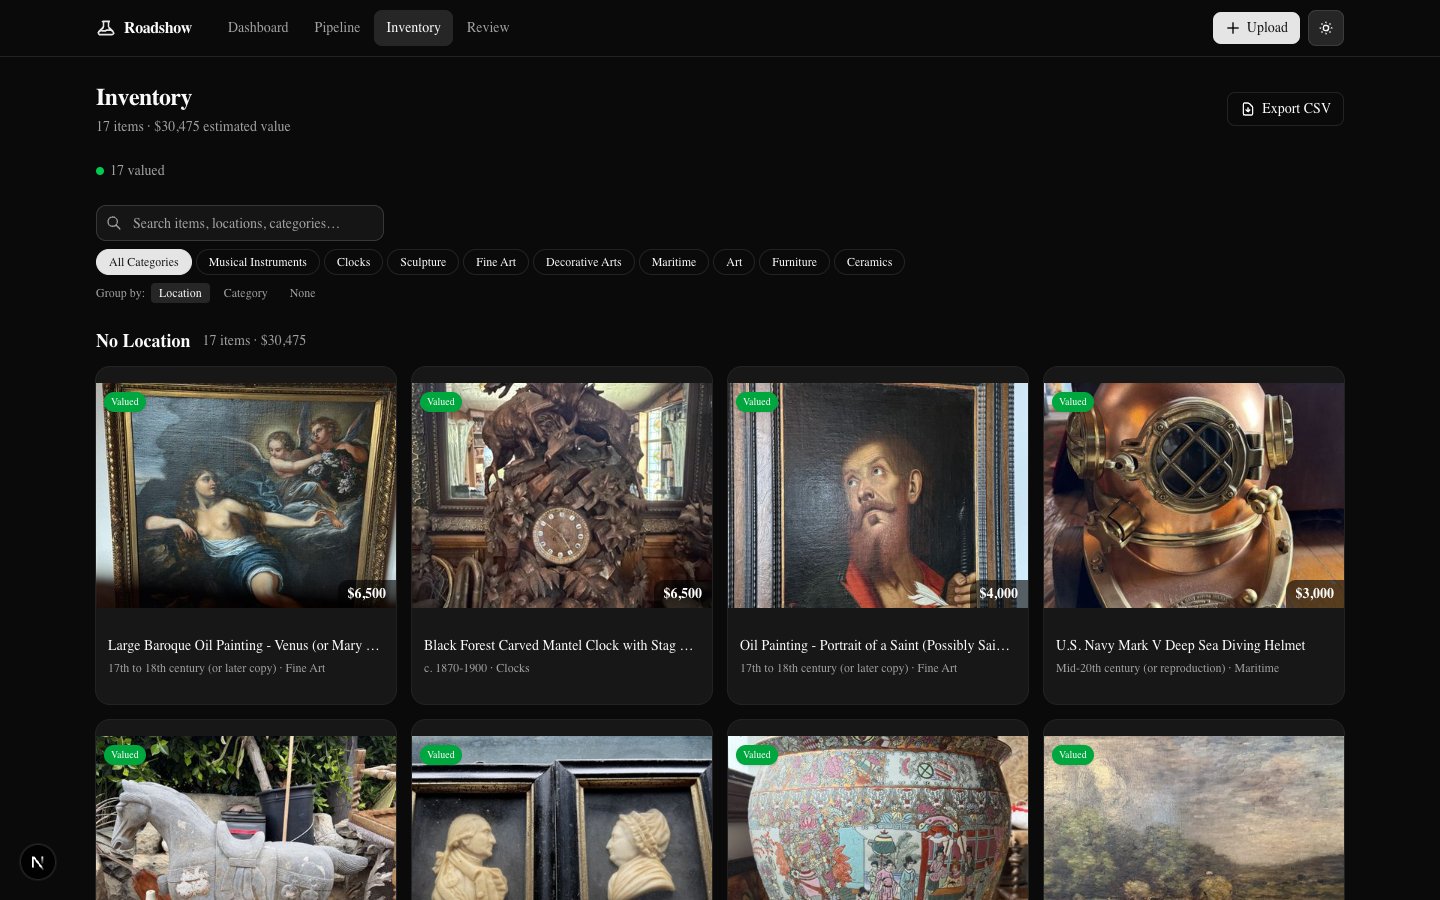Click the $4,000 price tag

[x=998, y=593]
